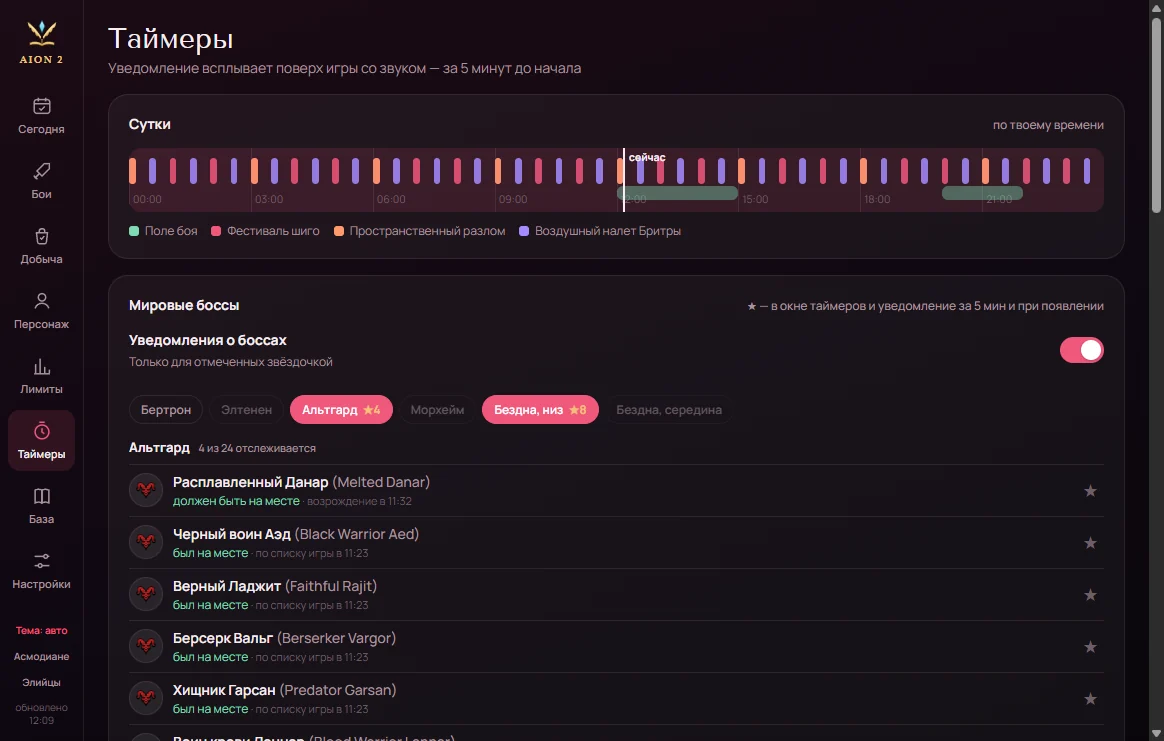Viewport: 1164px width, 741px height.
Task: Click the Черный воин Аэд boss name
Action: 232,534
